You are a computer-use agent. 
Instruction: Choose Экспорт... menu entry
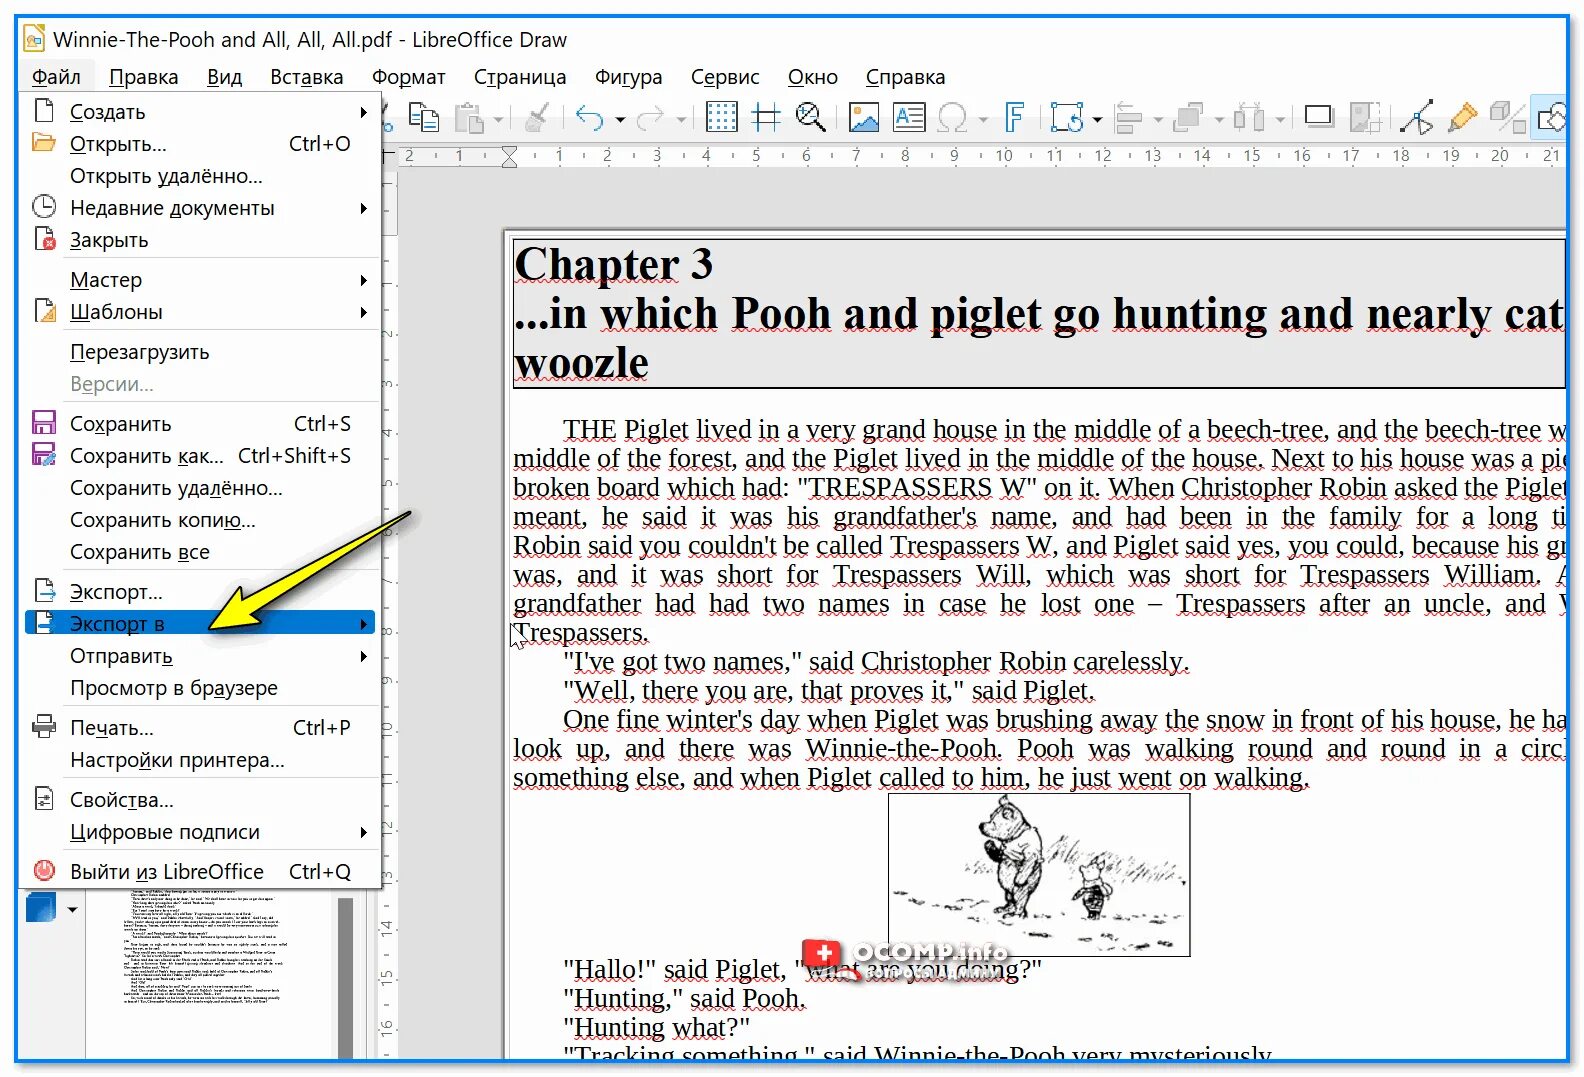click(x=200, y=592)
